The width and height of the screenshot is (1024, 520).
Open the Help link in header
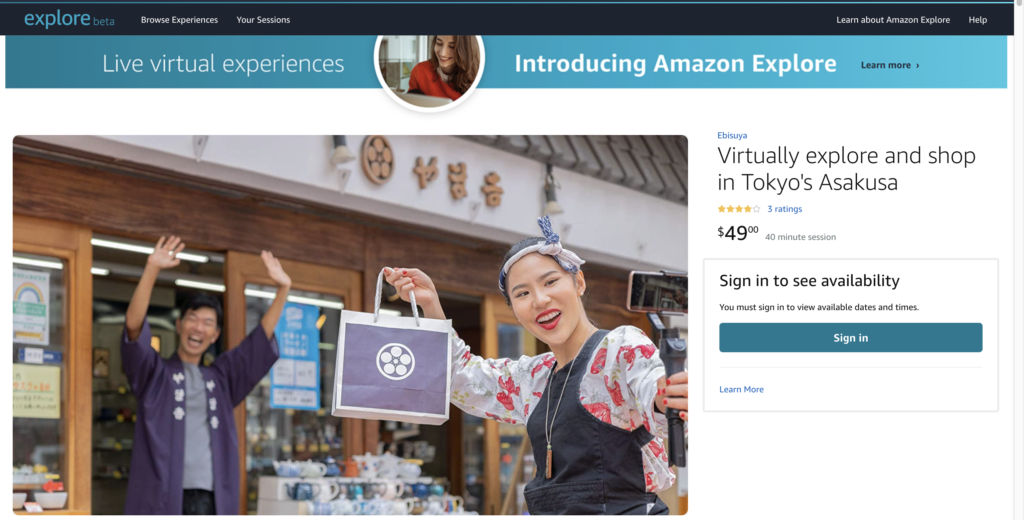coord(978,20)
